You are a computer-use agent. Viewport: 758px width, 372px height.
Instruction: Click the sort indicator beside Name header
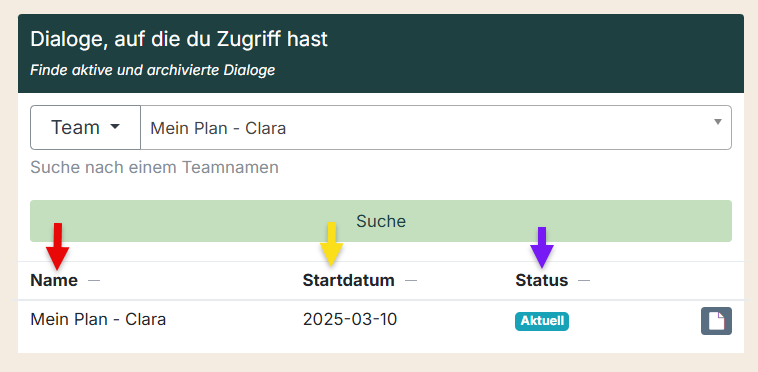pos(94,280)
